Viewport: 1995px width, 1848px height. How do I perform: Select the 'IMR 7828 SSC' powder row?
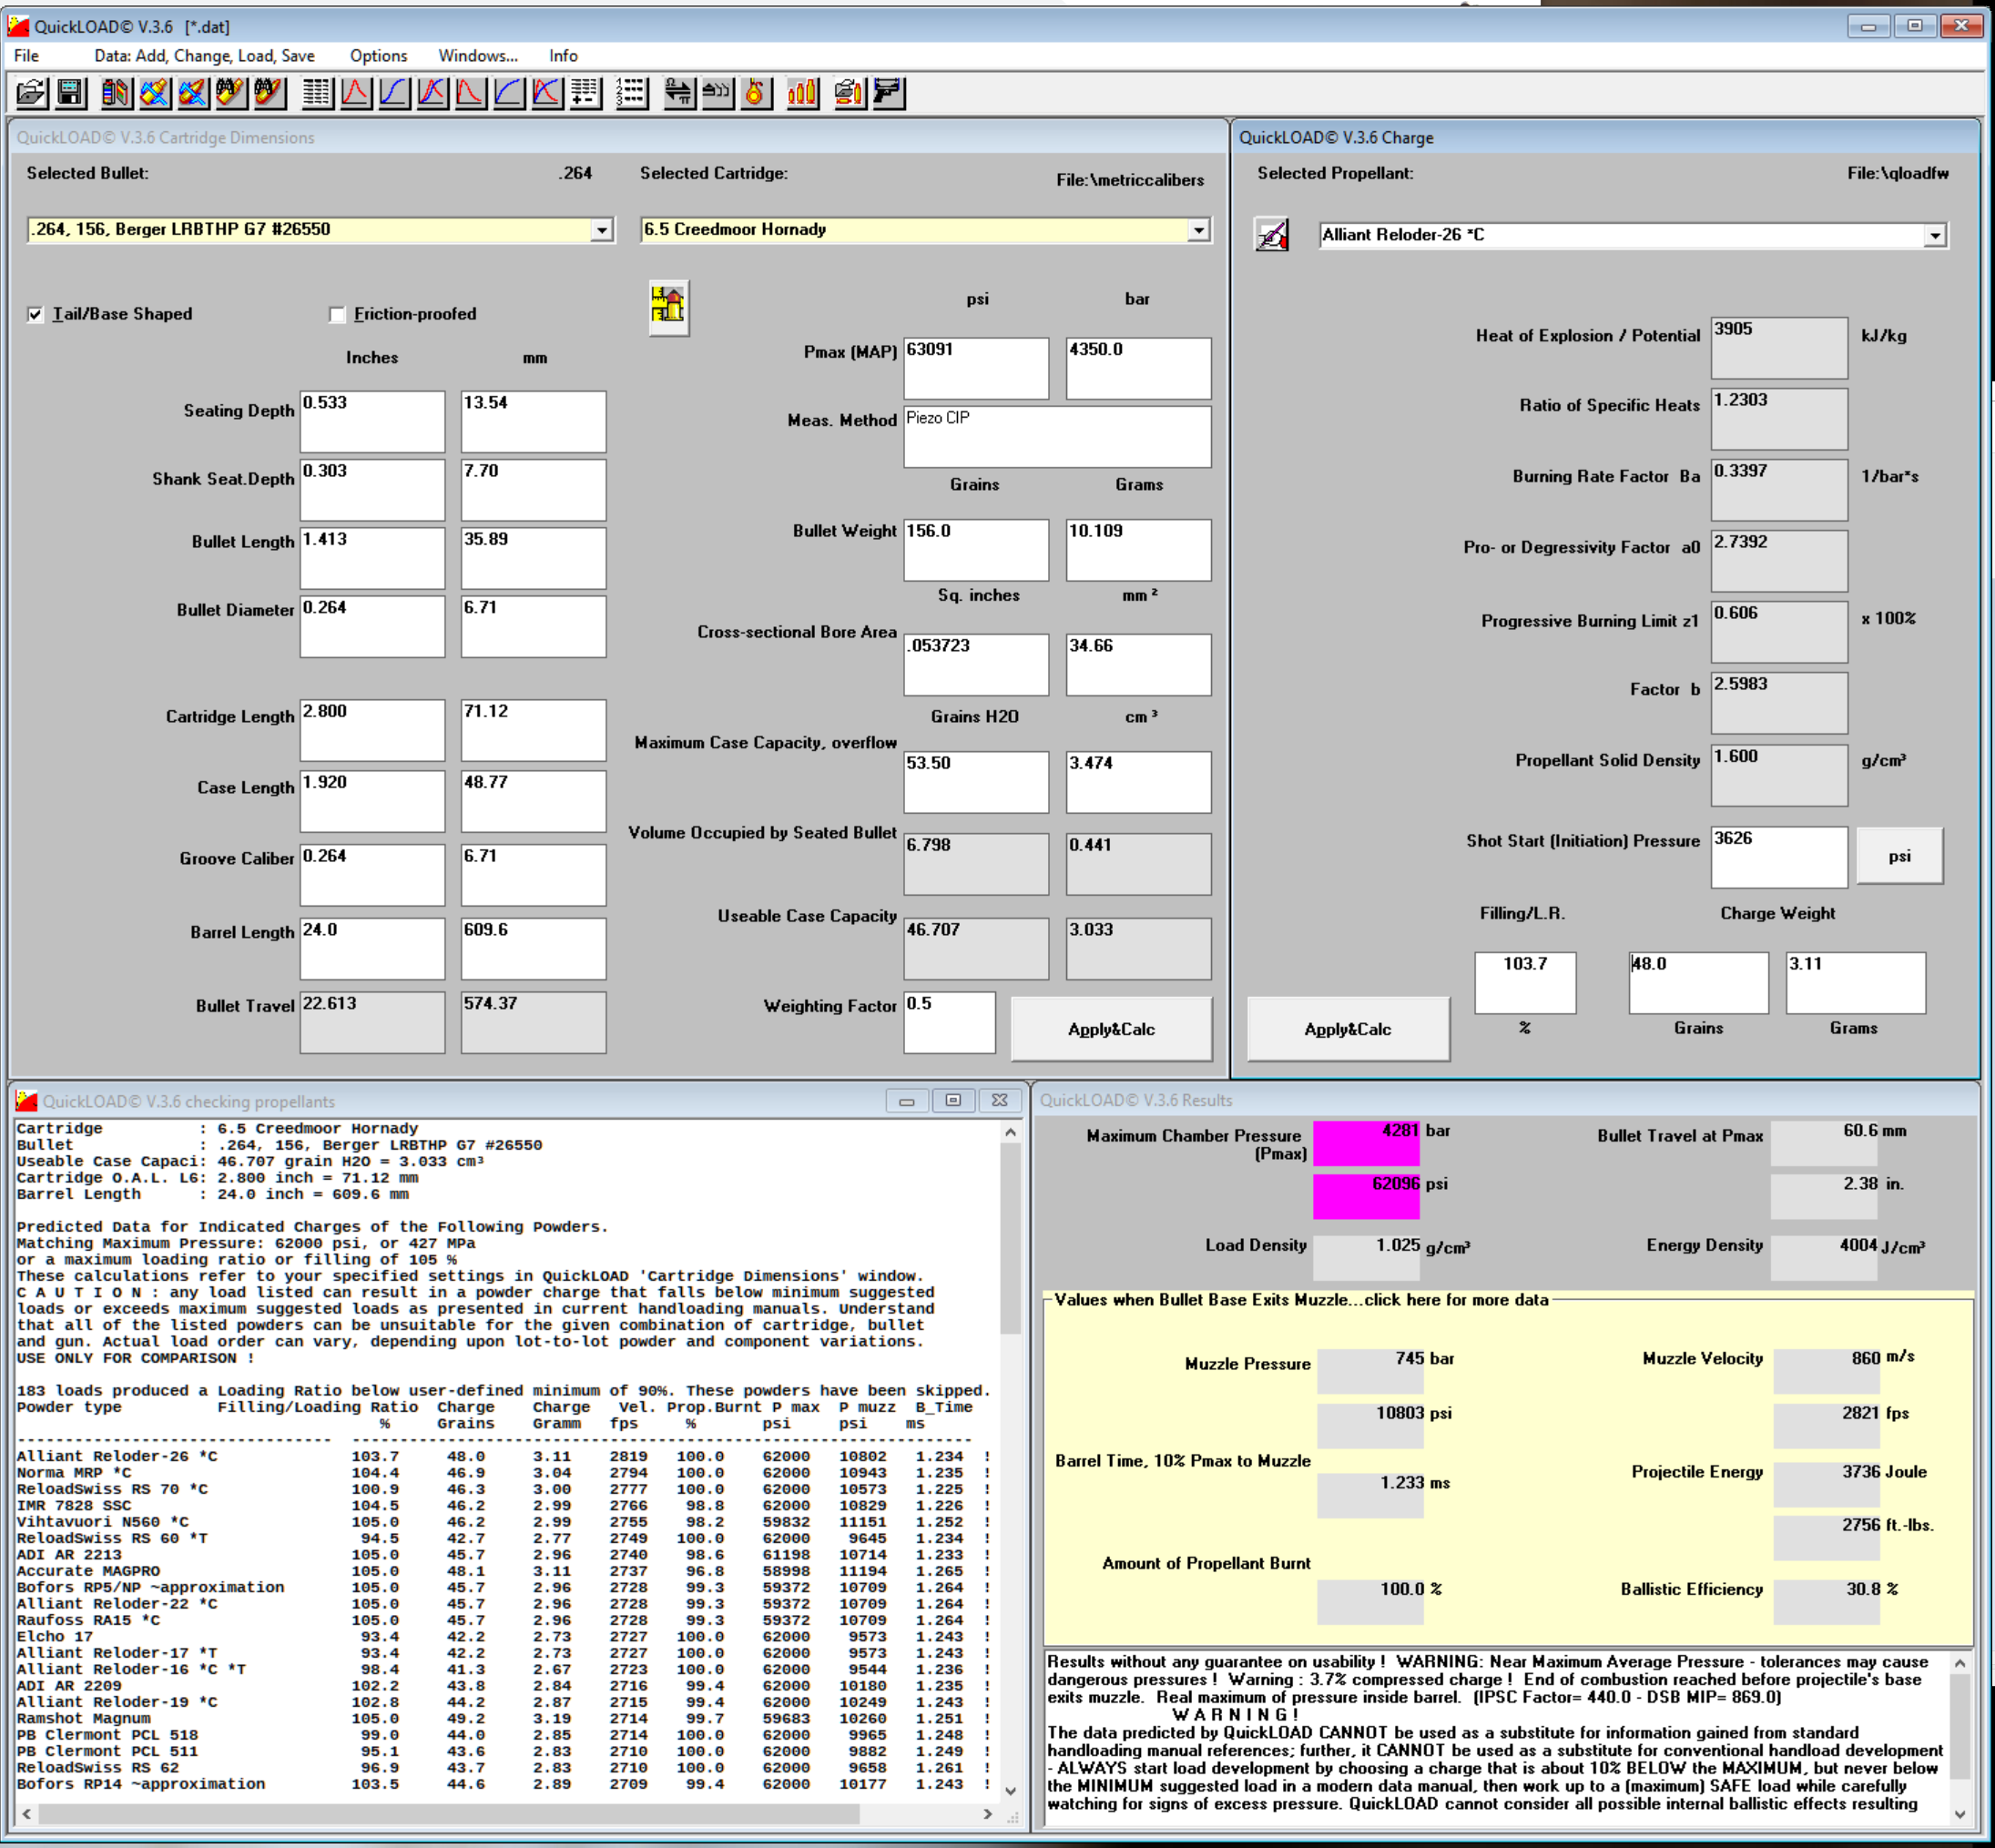503,1505
